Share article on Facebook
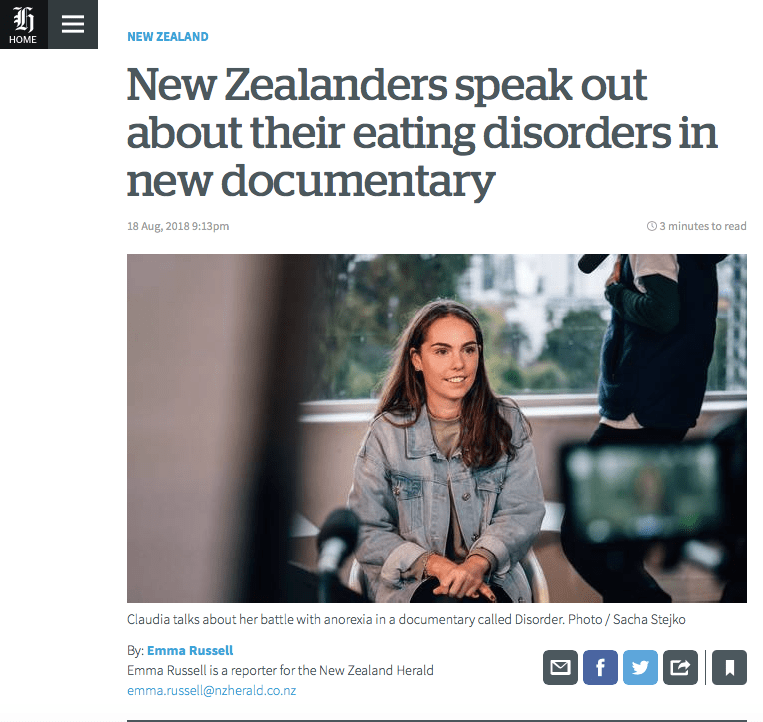The width and height of the screenshot is (763, 722). (x=600, y=667)
